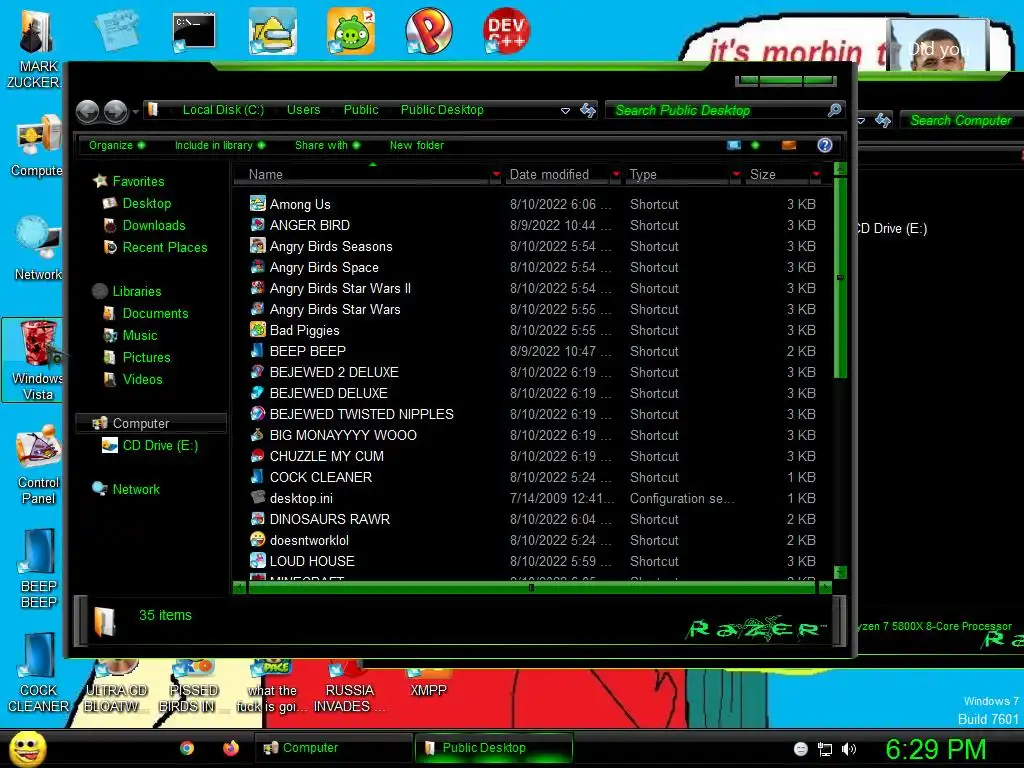This screenshot has width=1024, height=768.
Task: Switch to the Public Desktop taskbar button
Action: [x=494, y=748]
